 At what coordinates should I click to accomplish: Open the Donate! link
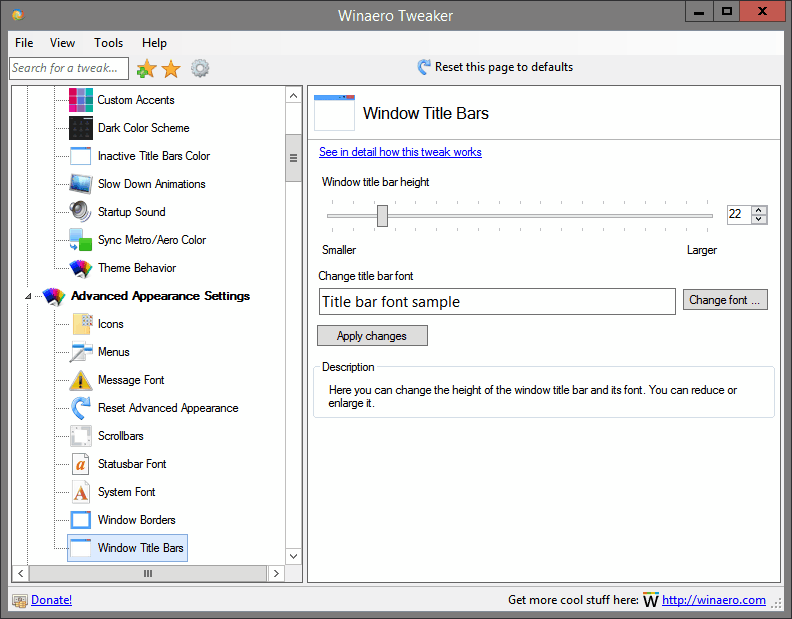coord(52,600)
